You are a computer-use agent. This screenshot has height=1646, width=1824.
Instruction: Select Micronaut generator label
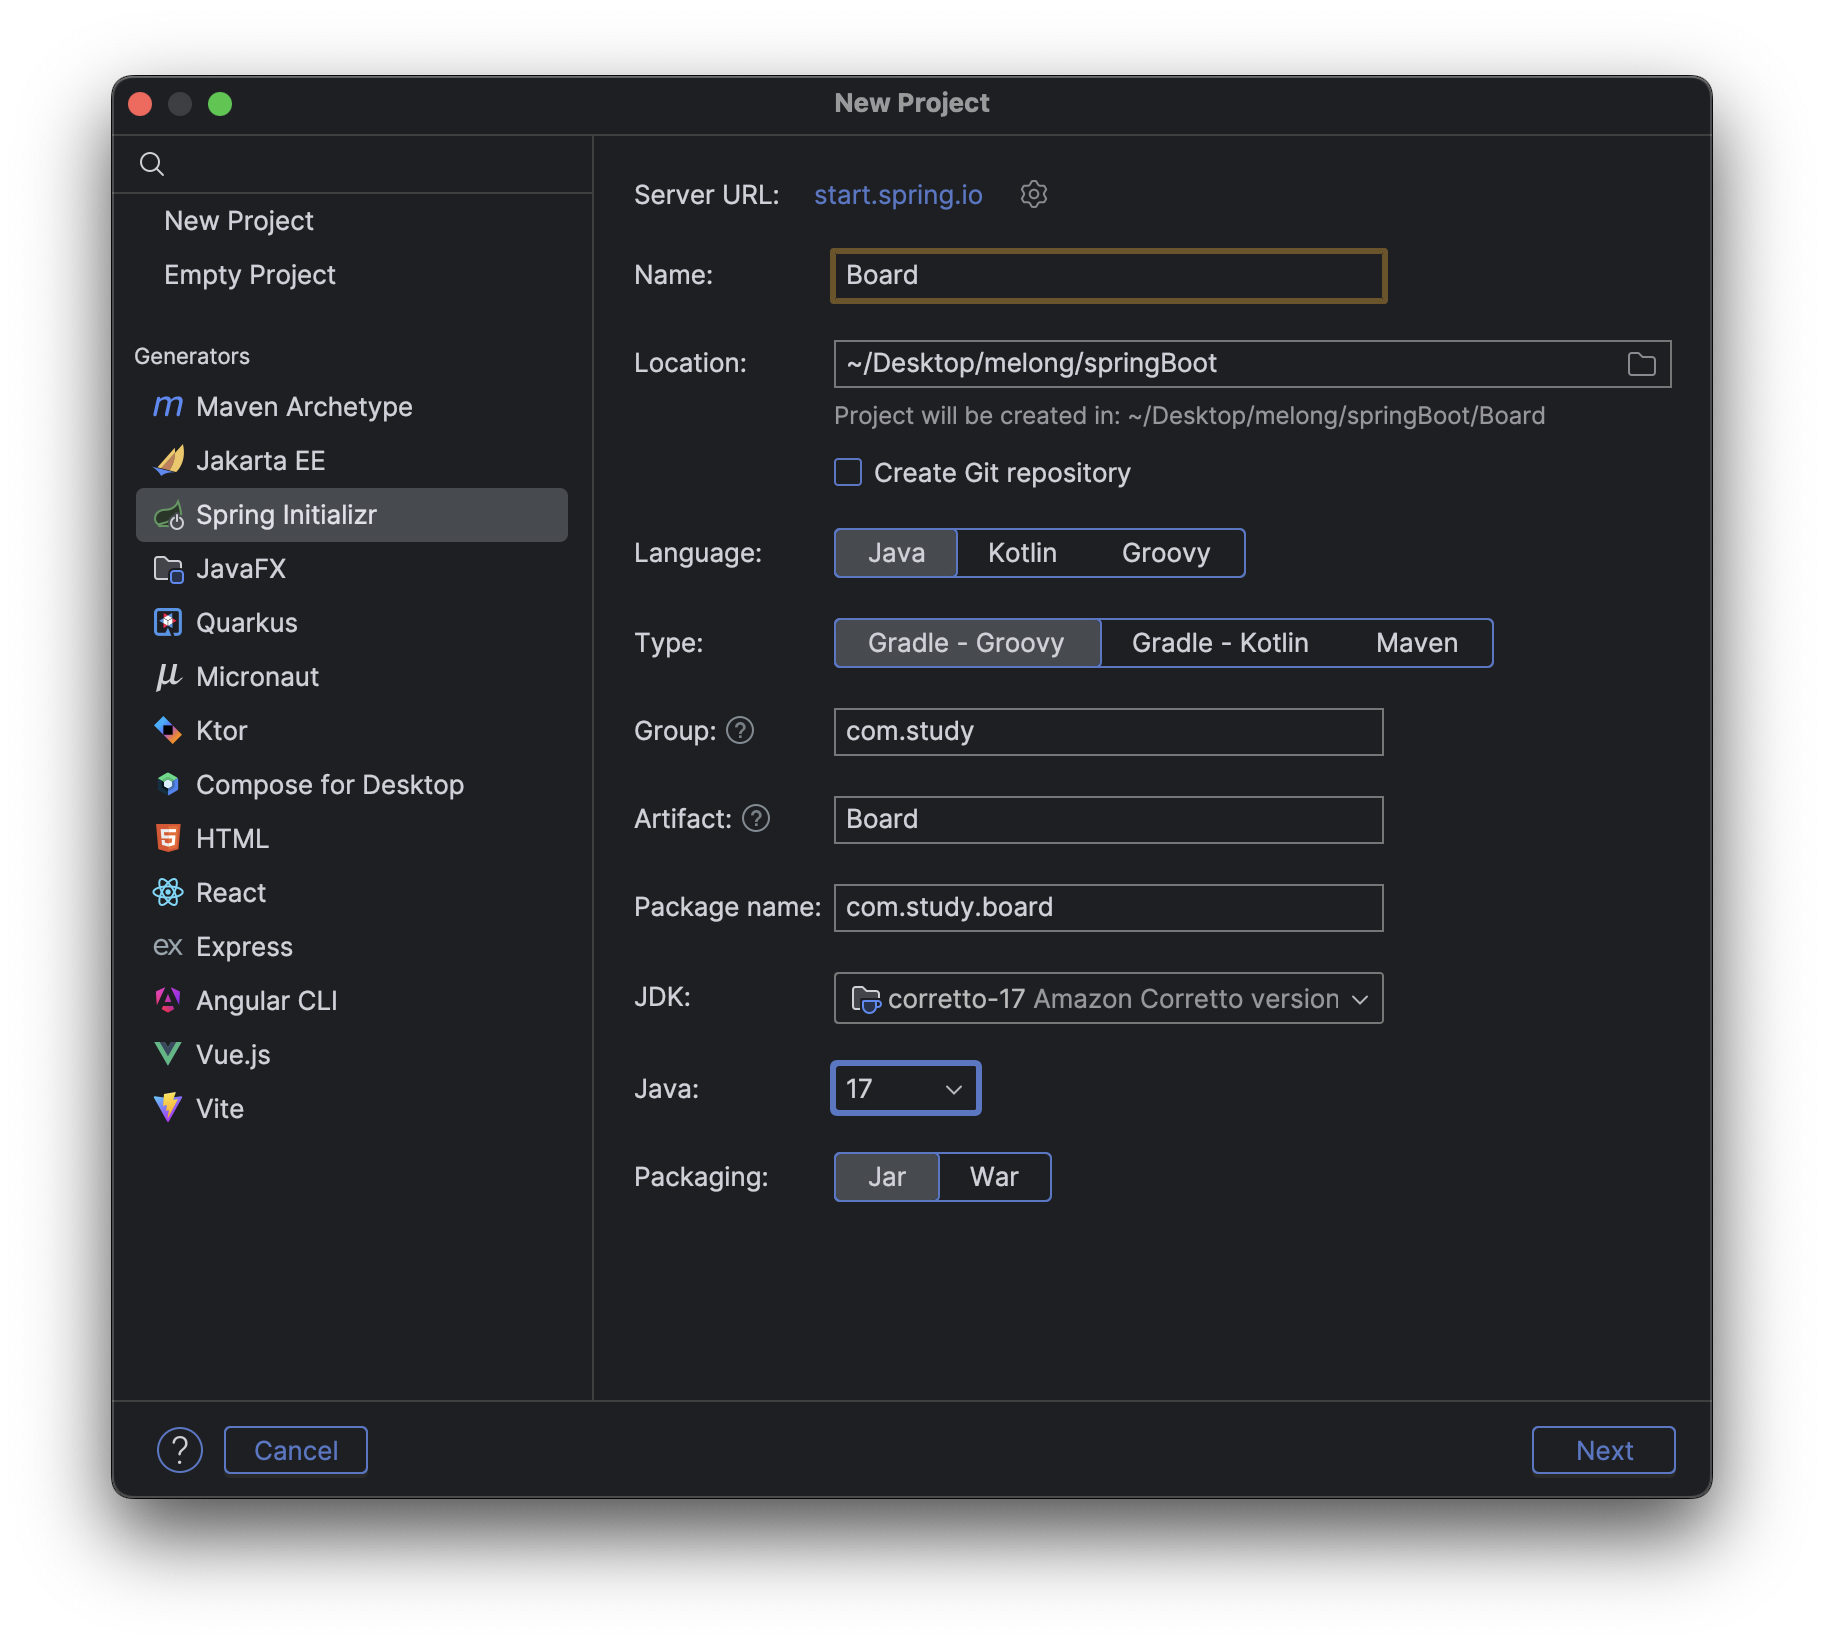coord(258,677)
